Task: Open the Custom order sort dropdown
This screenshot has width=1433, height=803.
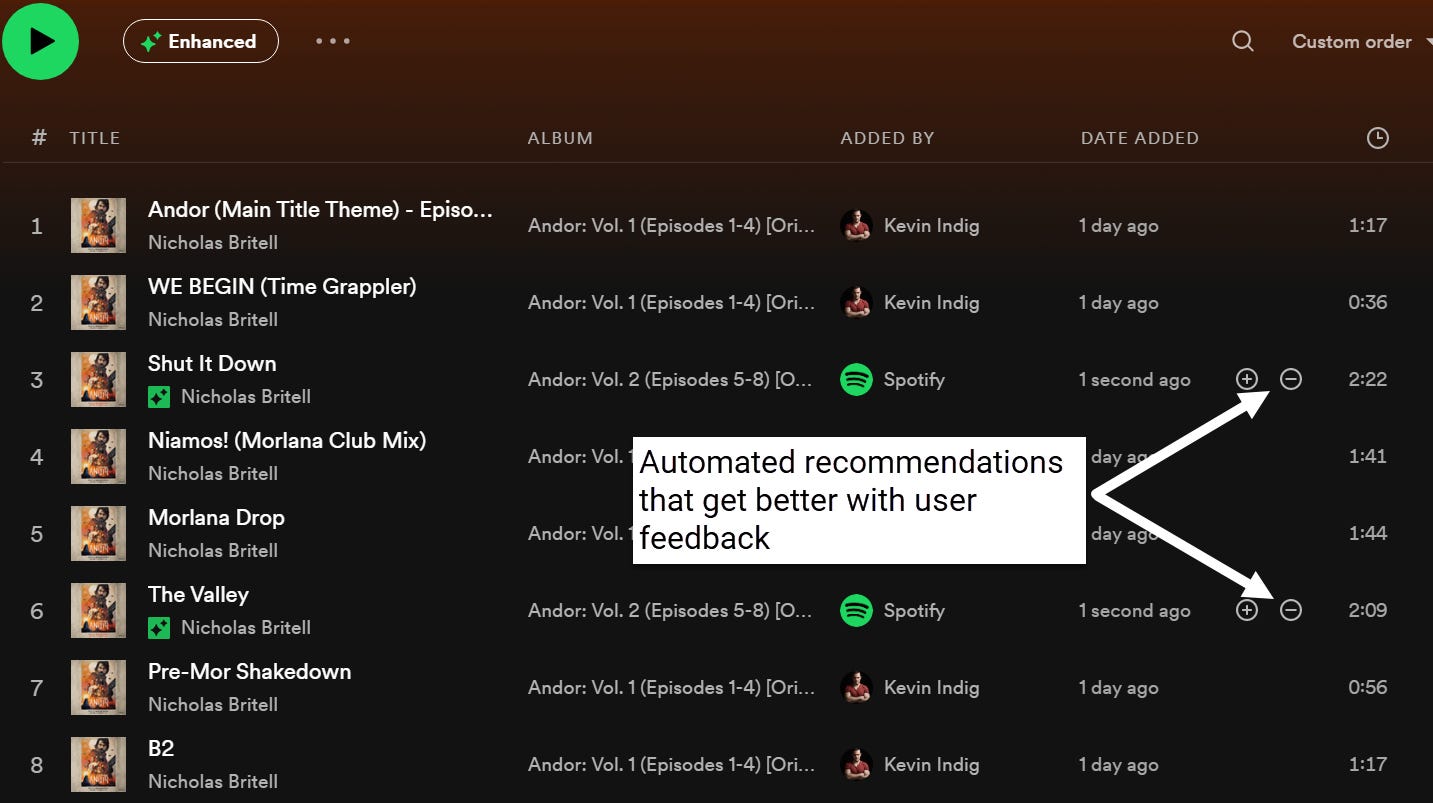Action: pos(1362,41)
